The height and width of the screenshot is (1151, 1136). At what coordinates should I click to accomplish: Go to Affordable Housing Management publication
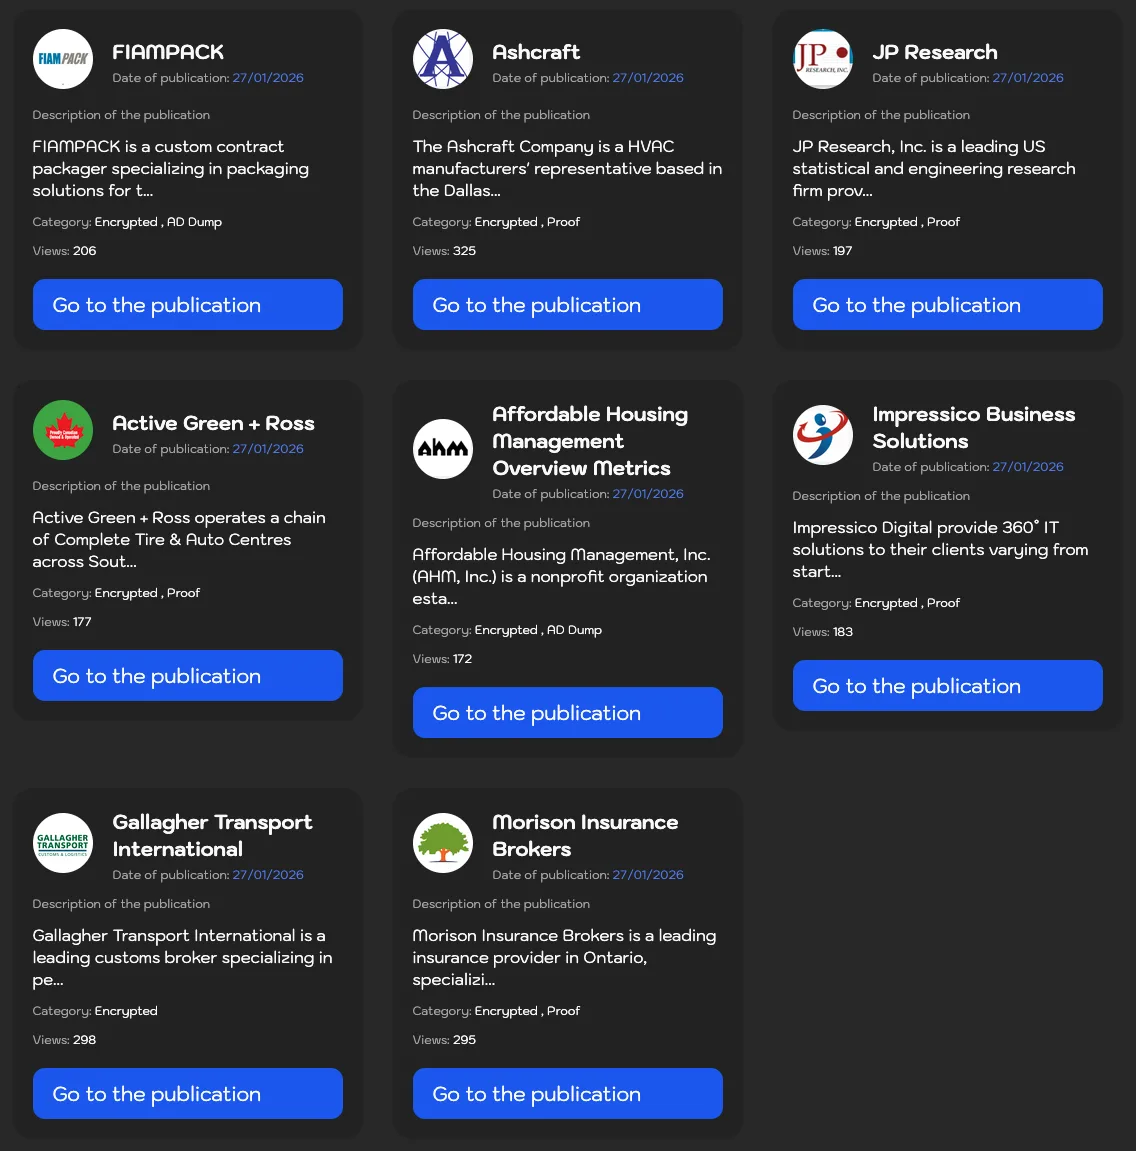[567, 713]
